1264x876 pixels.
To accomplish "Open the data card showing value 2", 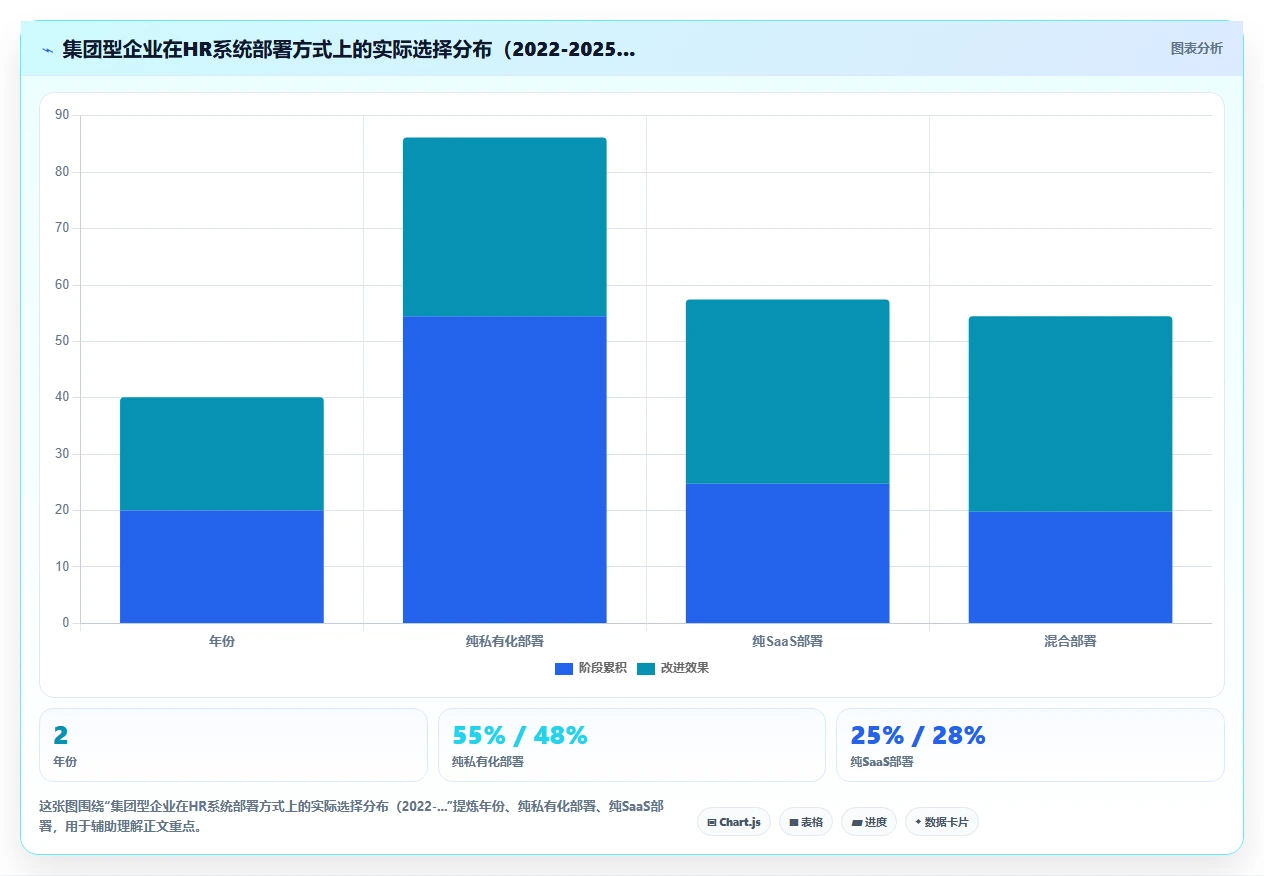I will tap(233, 745).
